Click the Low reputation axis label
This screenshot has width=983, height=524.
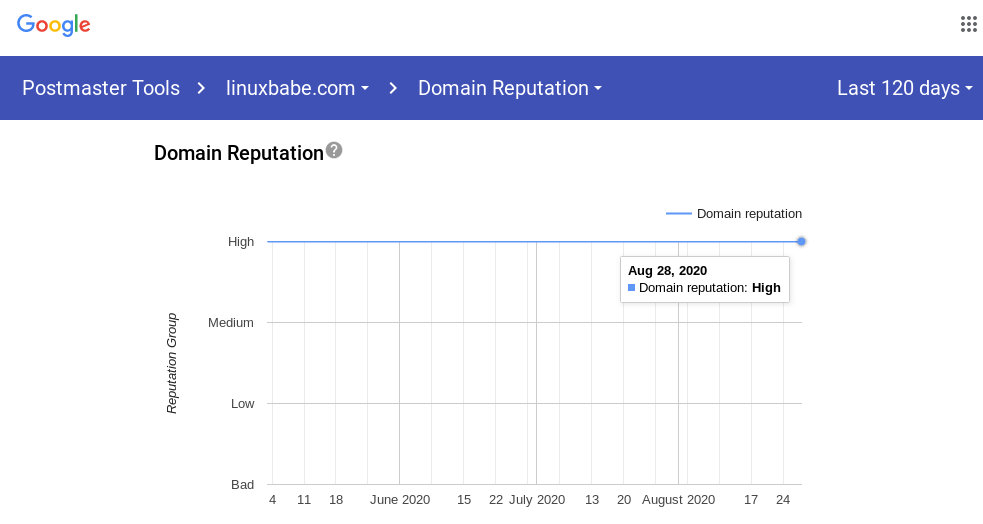tap(243, 403)
